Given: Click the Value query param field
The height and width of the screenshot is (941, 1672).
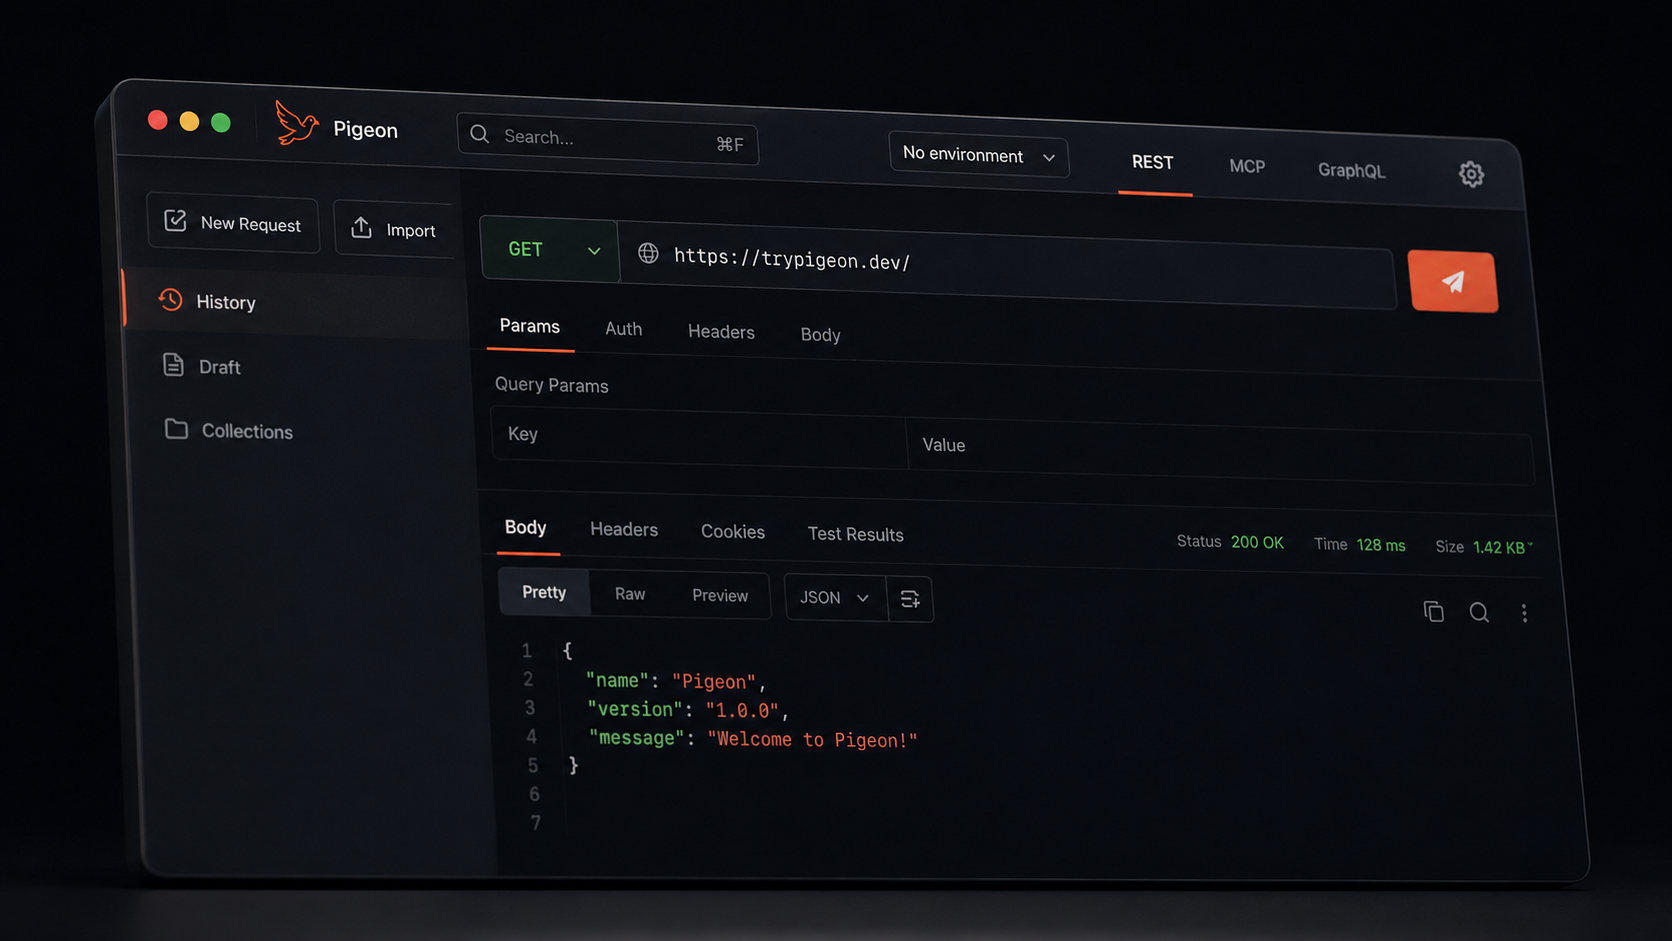Looking at the screenshot, I should pos(1220,451).
